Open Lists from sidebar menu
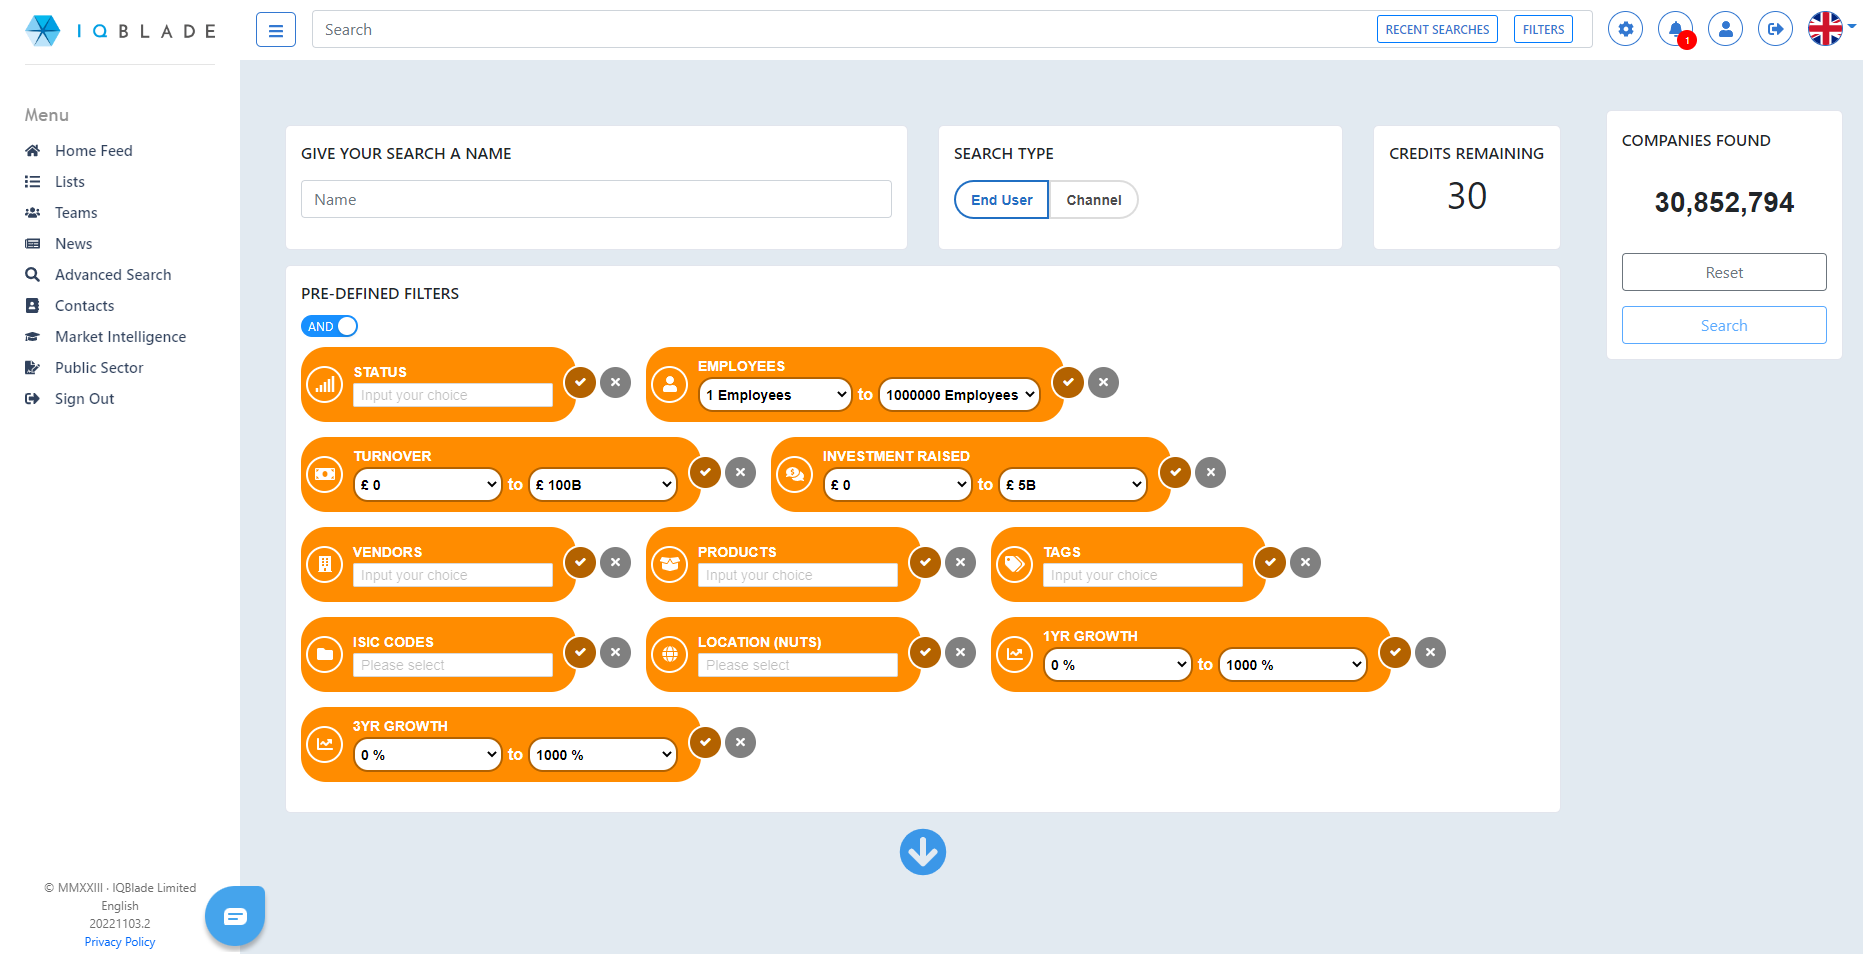1863x954 pixels. coord(69,182)
